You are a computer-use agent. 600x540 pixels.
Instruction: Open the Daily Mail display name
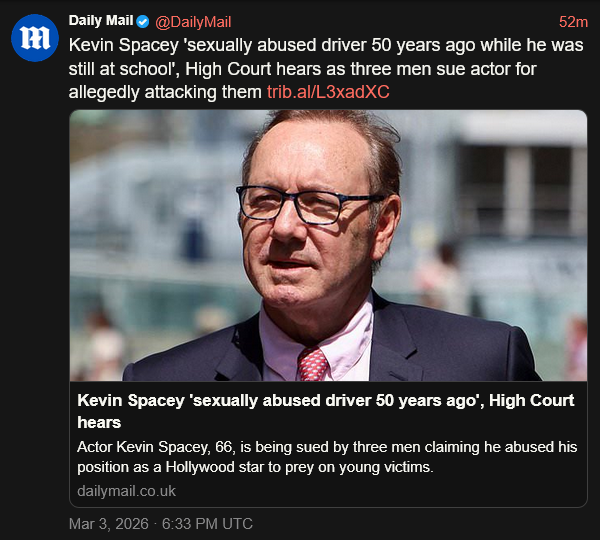101,22
